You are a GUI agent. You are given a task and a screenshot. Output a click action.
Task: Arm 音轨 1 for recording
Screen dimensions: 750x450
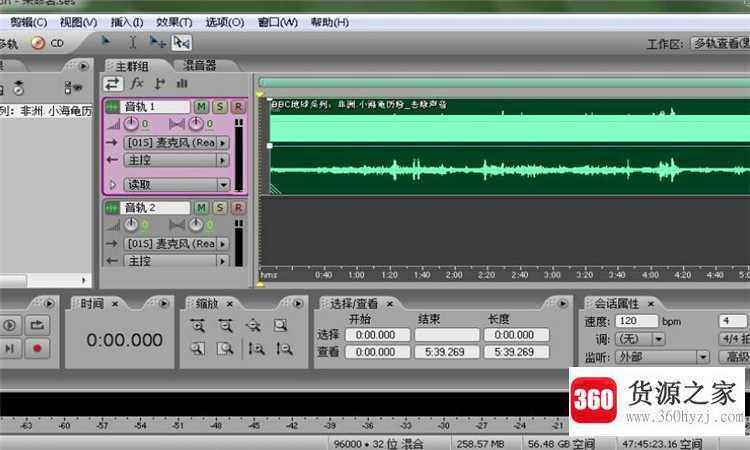point(238,107)
